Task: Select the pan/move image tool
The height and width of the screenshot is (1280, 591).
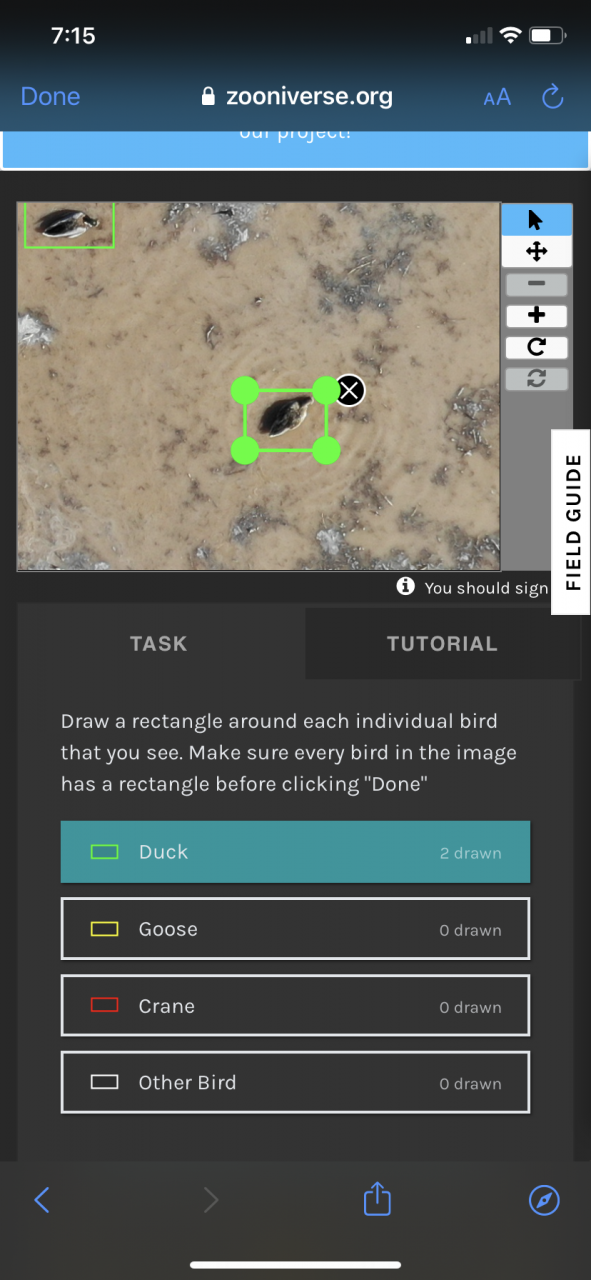Action: [536, 251]
